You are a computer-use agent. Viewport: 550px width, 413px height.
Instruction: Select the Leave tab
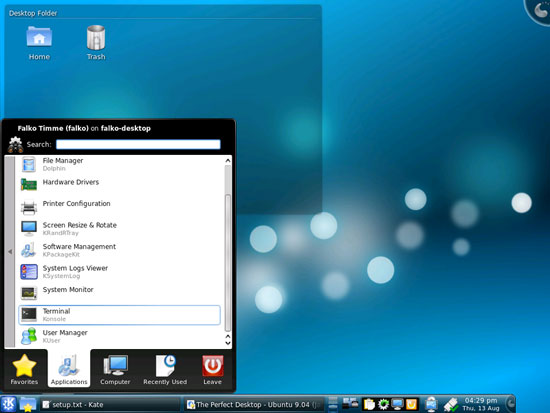pos(213,369)
